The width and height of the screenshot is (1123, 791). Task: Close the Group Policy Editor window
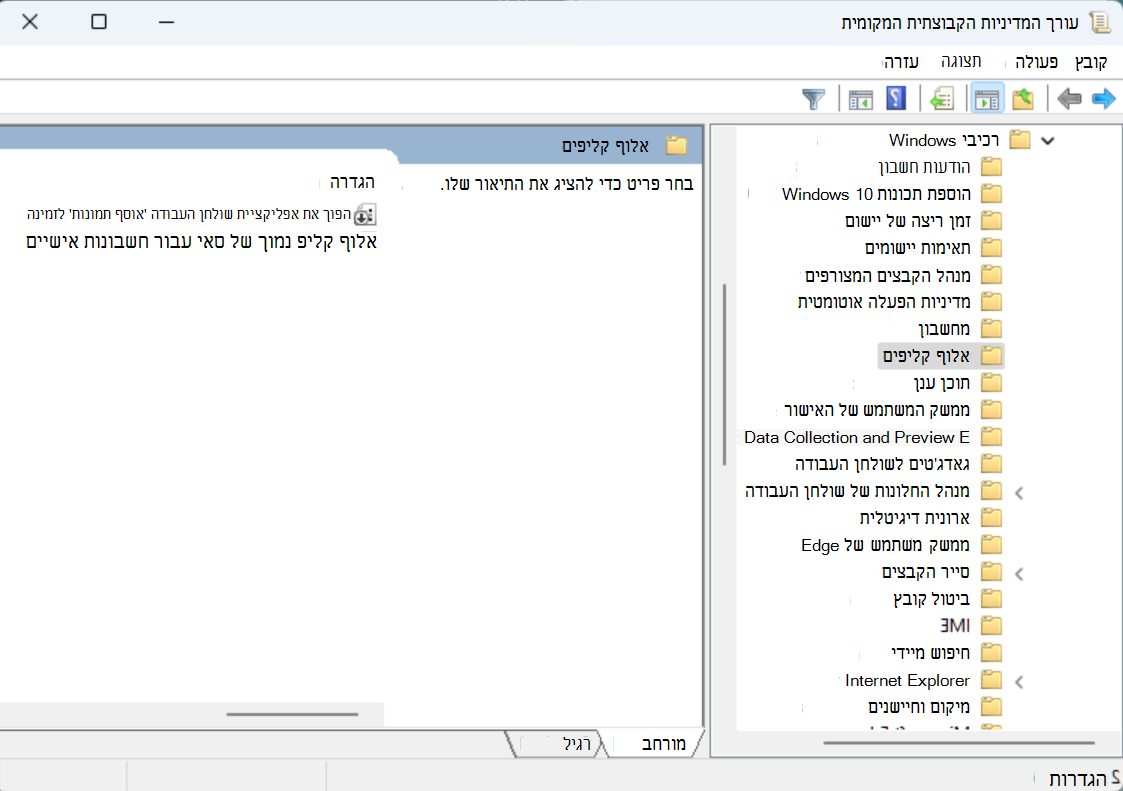pyautogui.click(x=30, y=22)
